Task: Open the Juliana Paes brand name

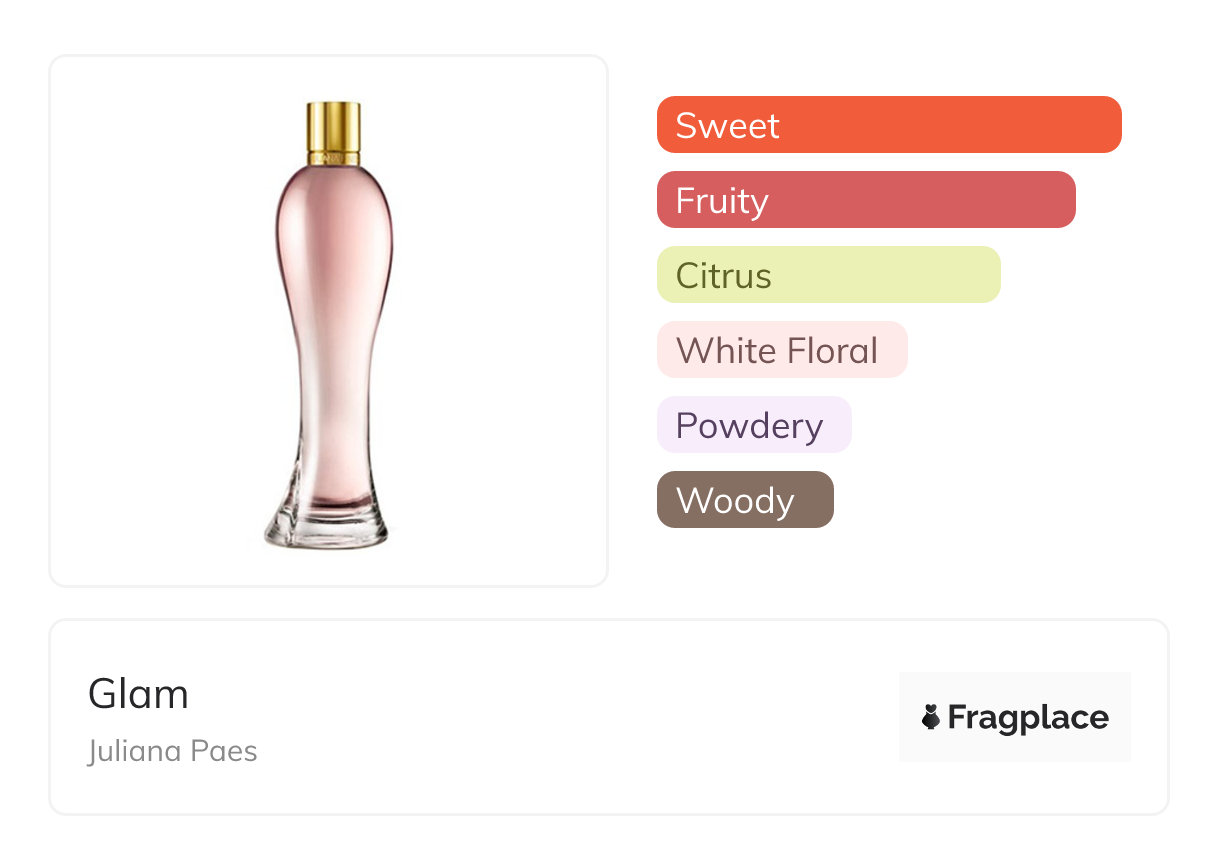Action: coord(172,751)
